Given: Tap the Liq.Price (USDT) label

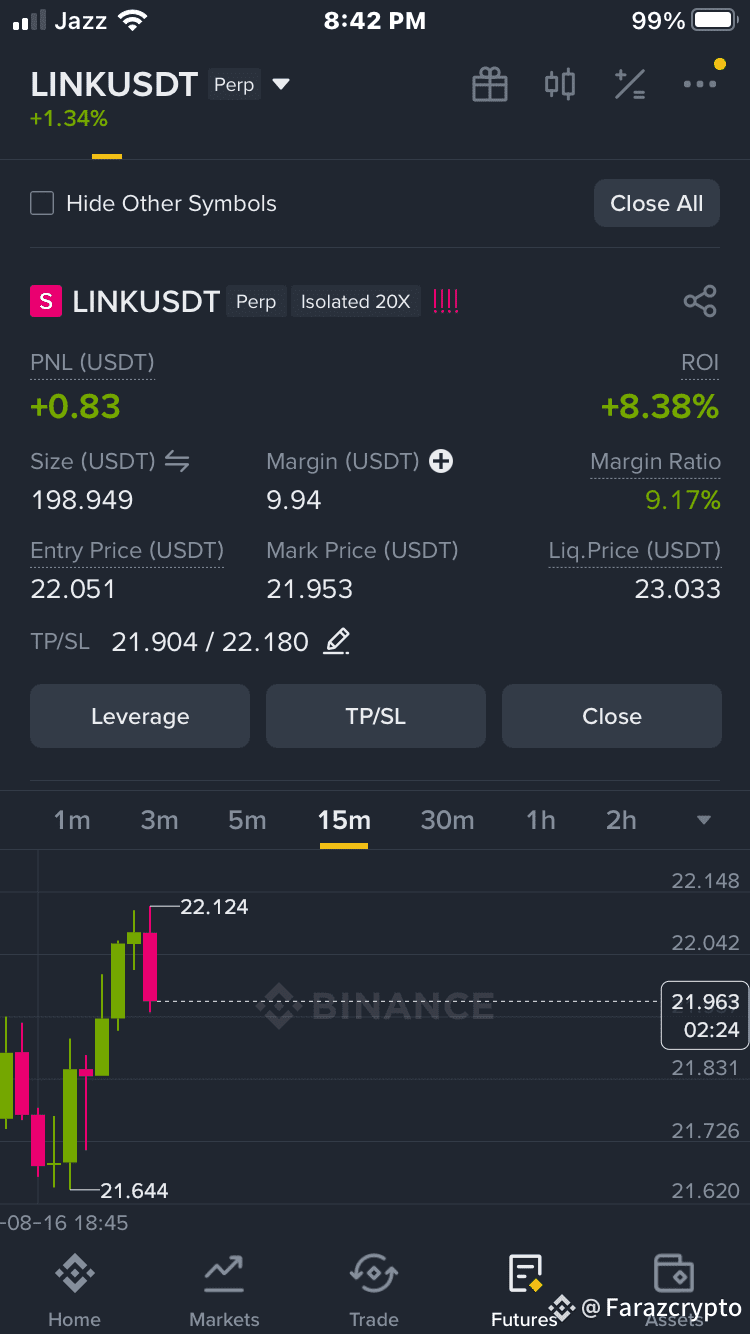Looking at the screenshot, I should pyautogui.click(x=634, y=550).
